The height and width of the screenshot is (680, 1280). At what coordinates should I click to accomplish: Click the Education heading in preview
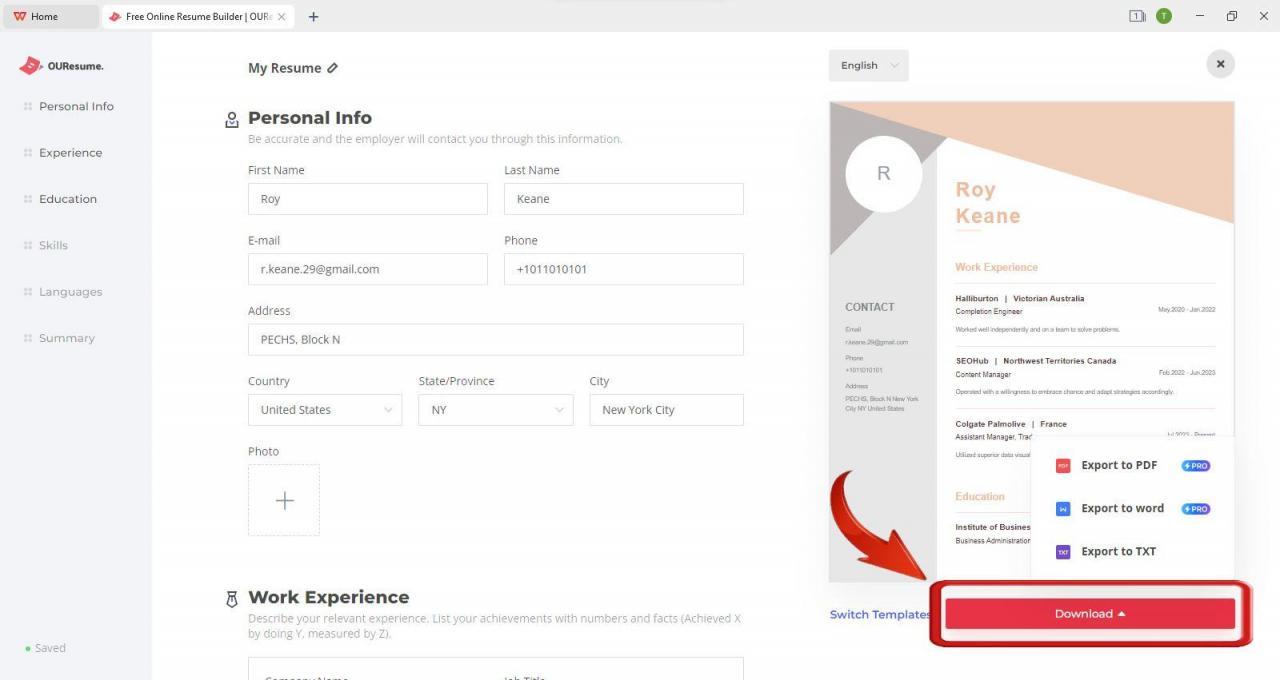[980, 496]
